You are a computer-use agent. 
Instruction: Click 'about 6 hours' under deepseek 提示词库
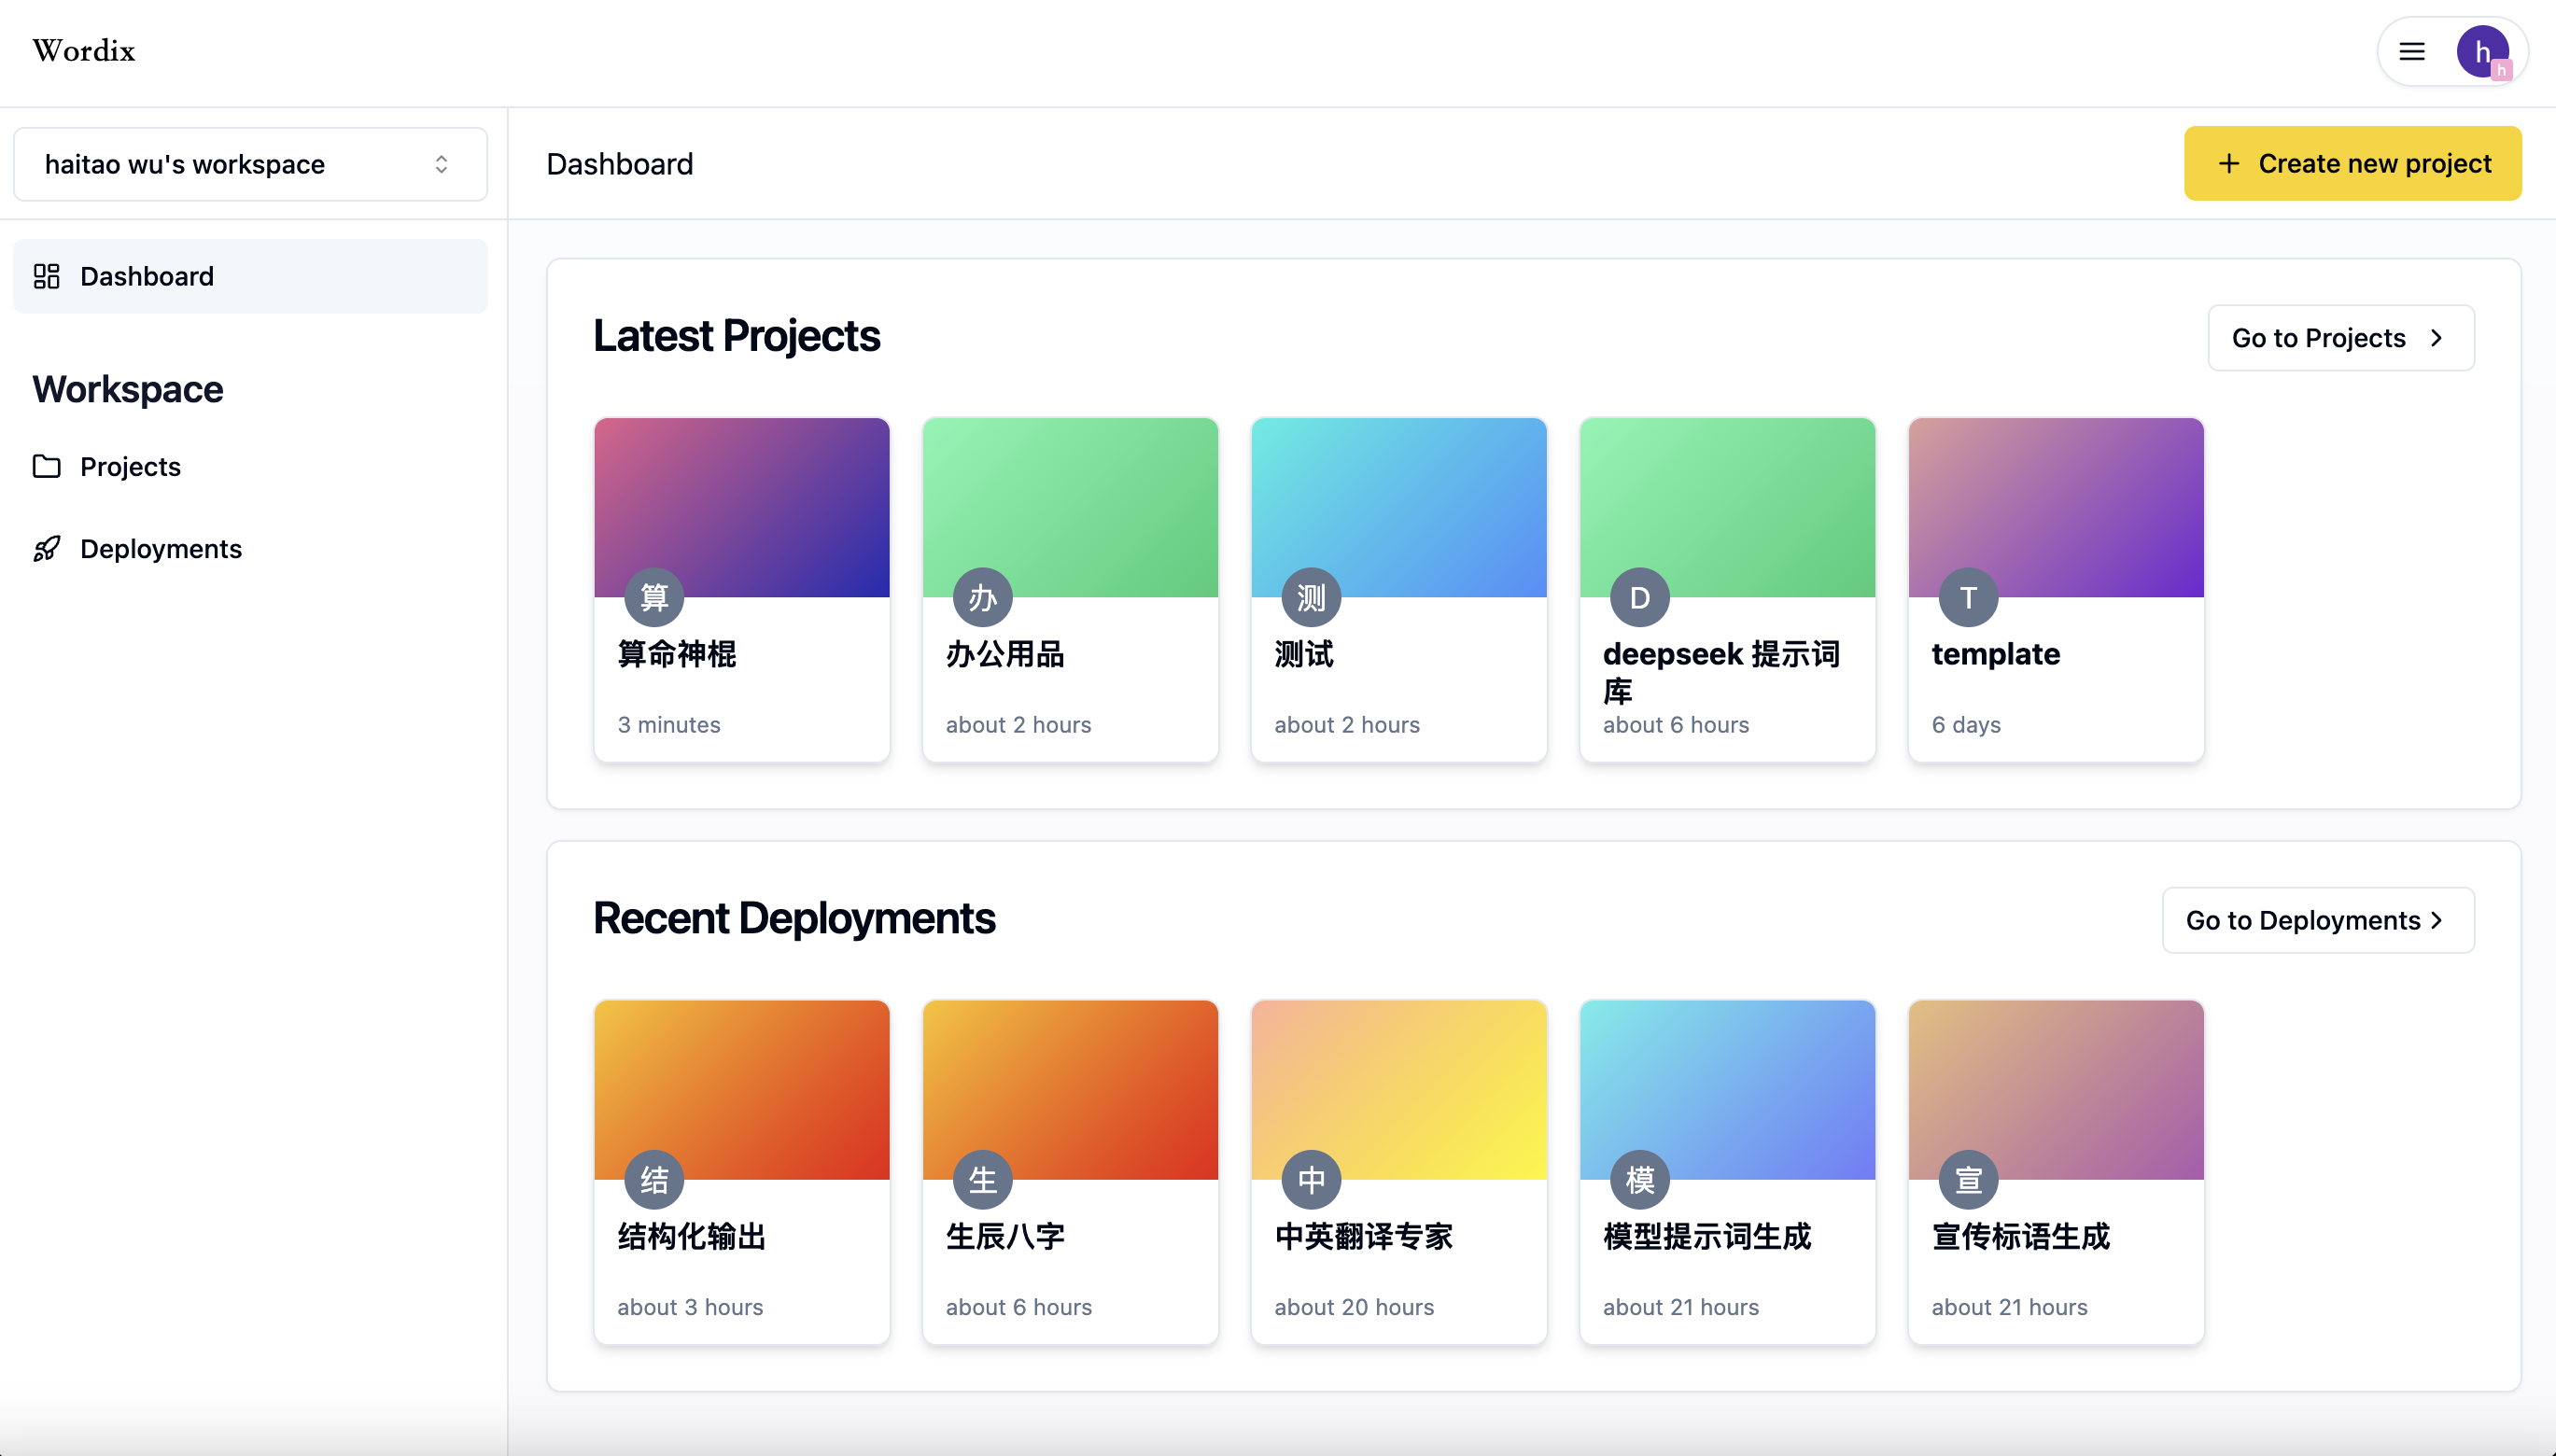(1676, 725)
